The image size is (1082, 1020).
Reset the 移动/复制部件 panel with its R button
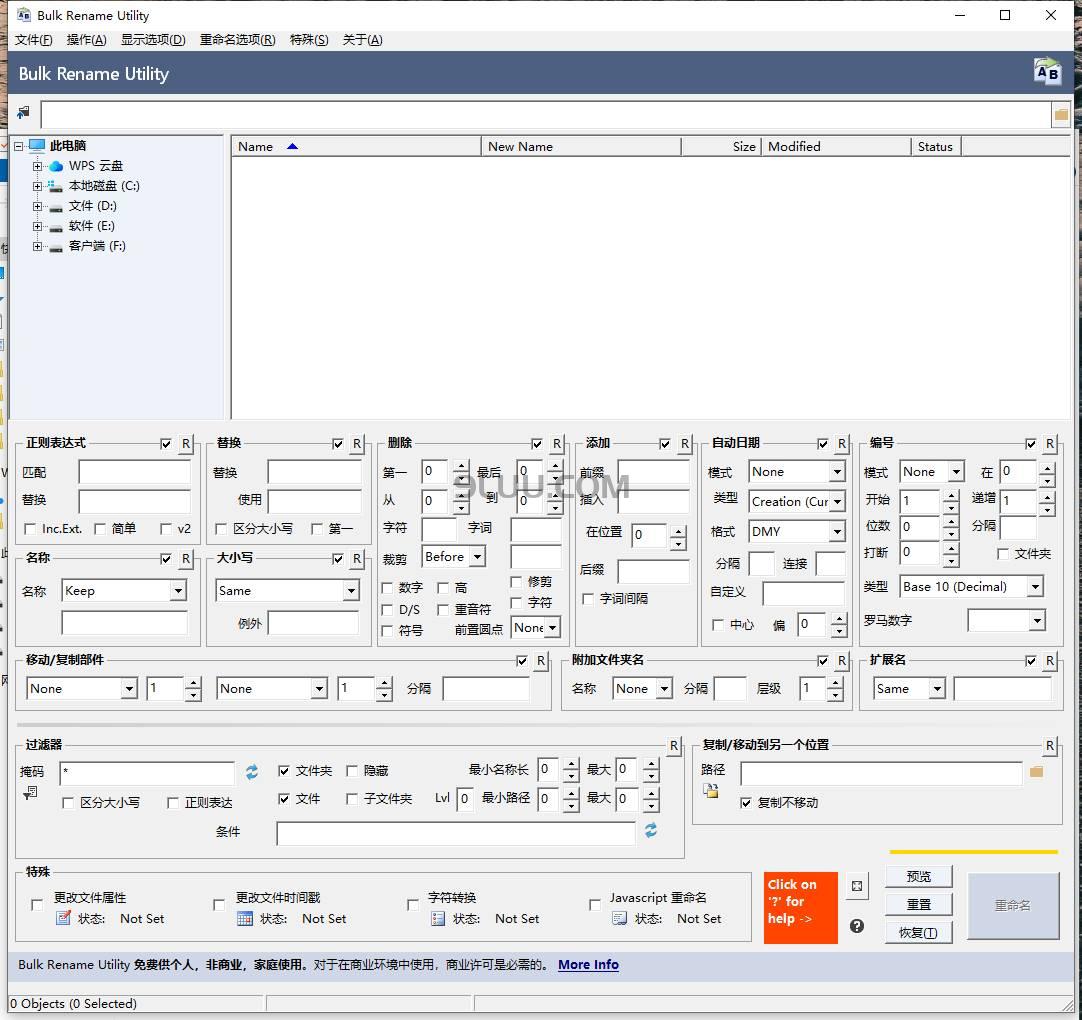click(541, 660)
